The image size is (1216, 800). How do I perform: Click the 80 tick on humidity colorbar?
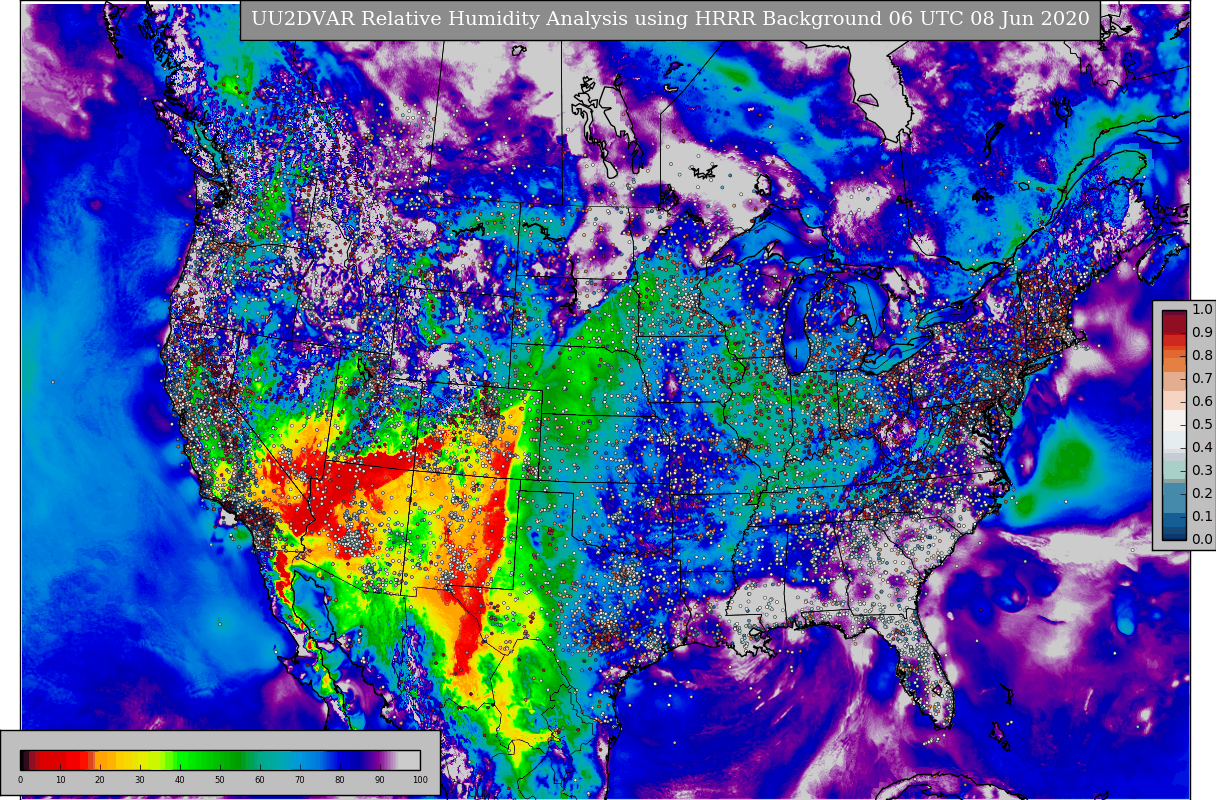click(340, 780)
